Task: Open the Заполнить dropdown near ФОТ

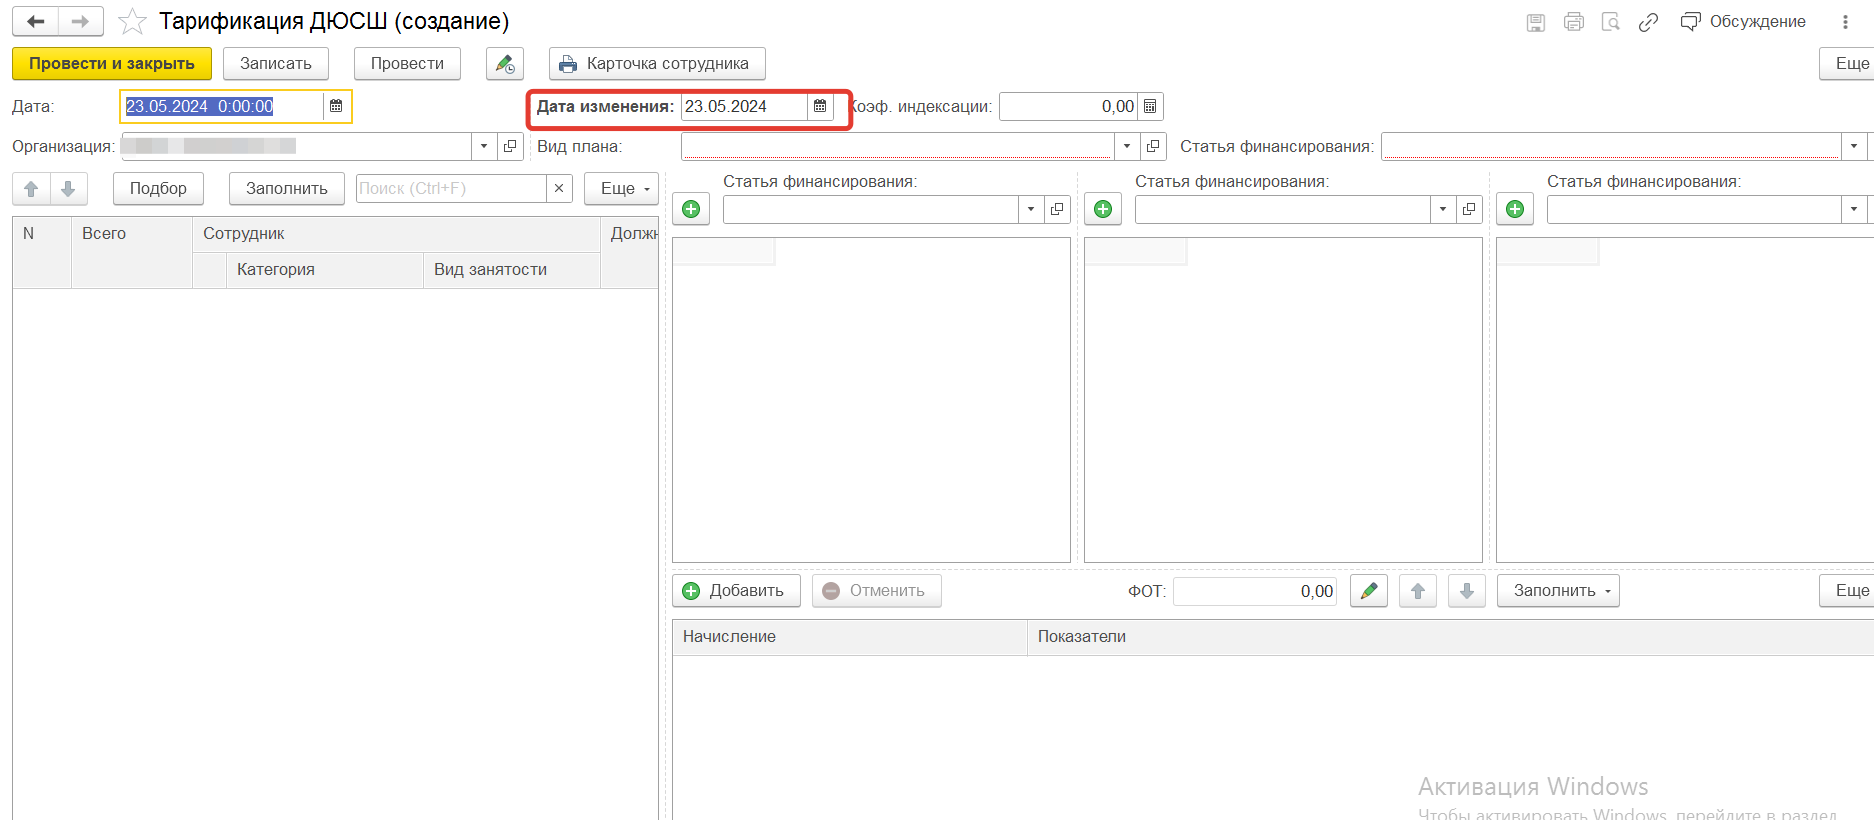Action: [1557, 591]
